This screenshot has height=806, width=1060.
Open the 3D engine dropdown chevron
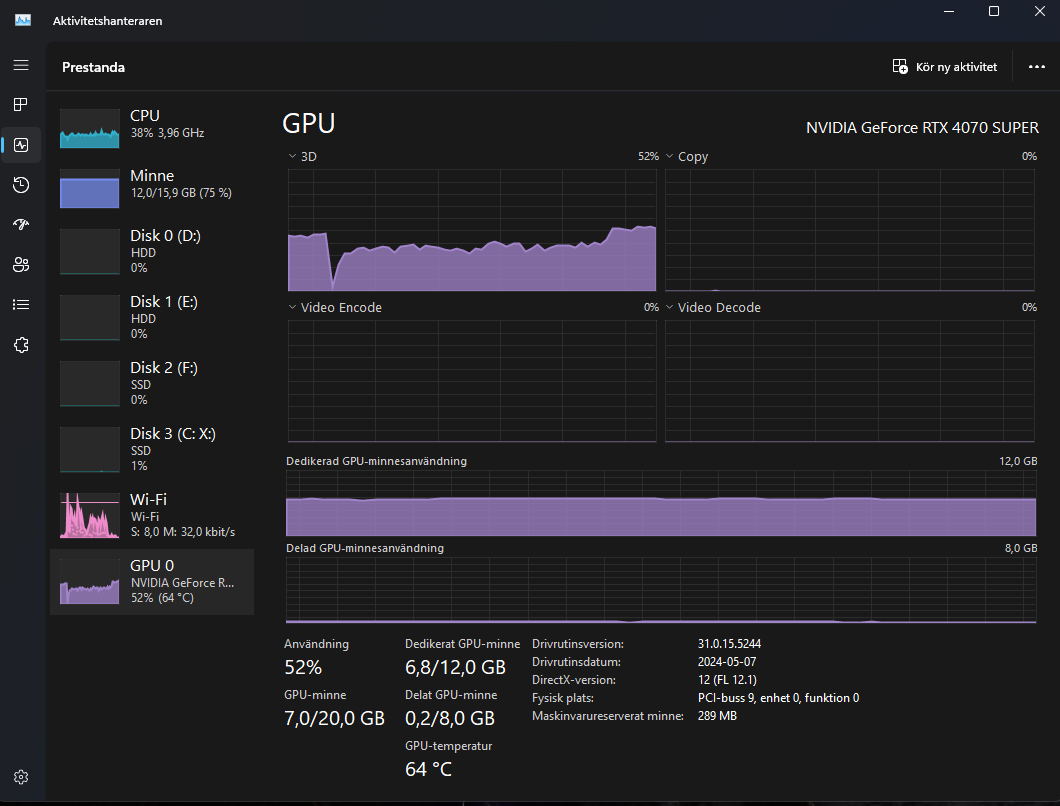click(292, 156)
